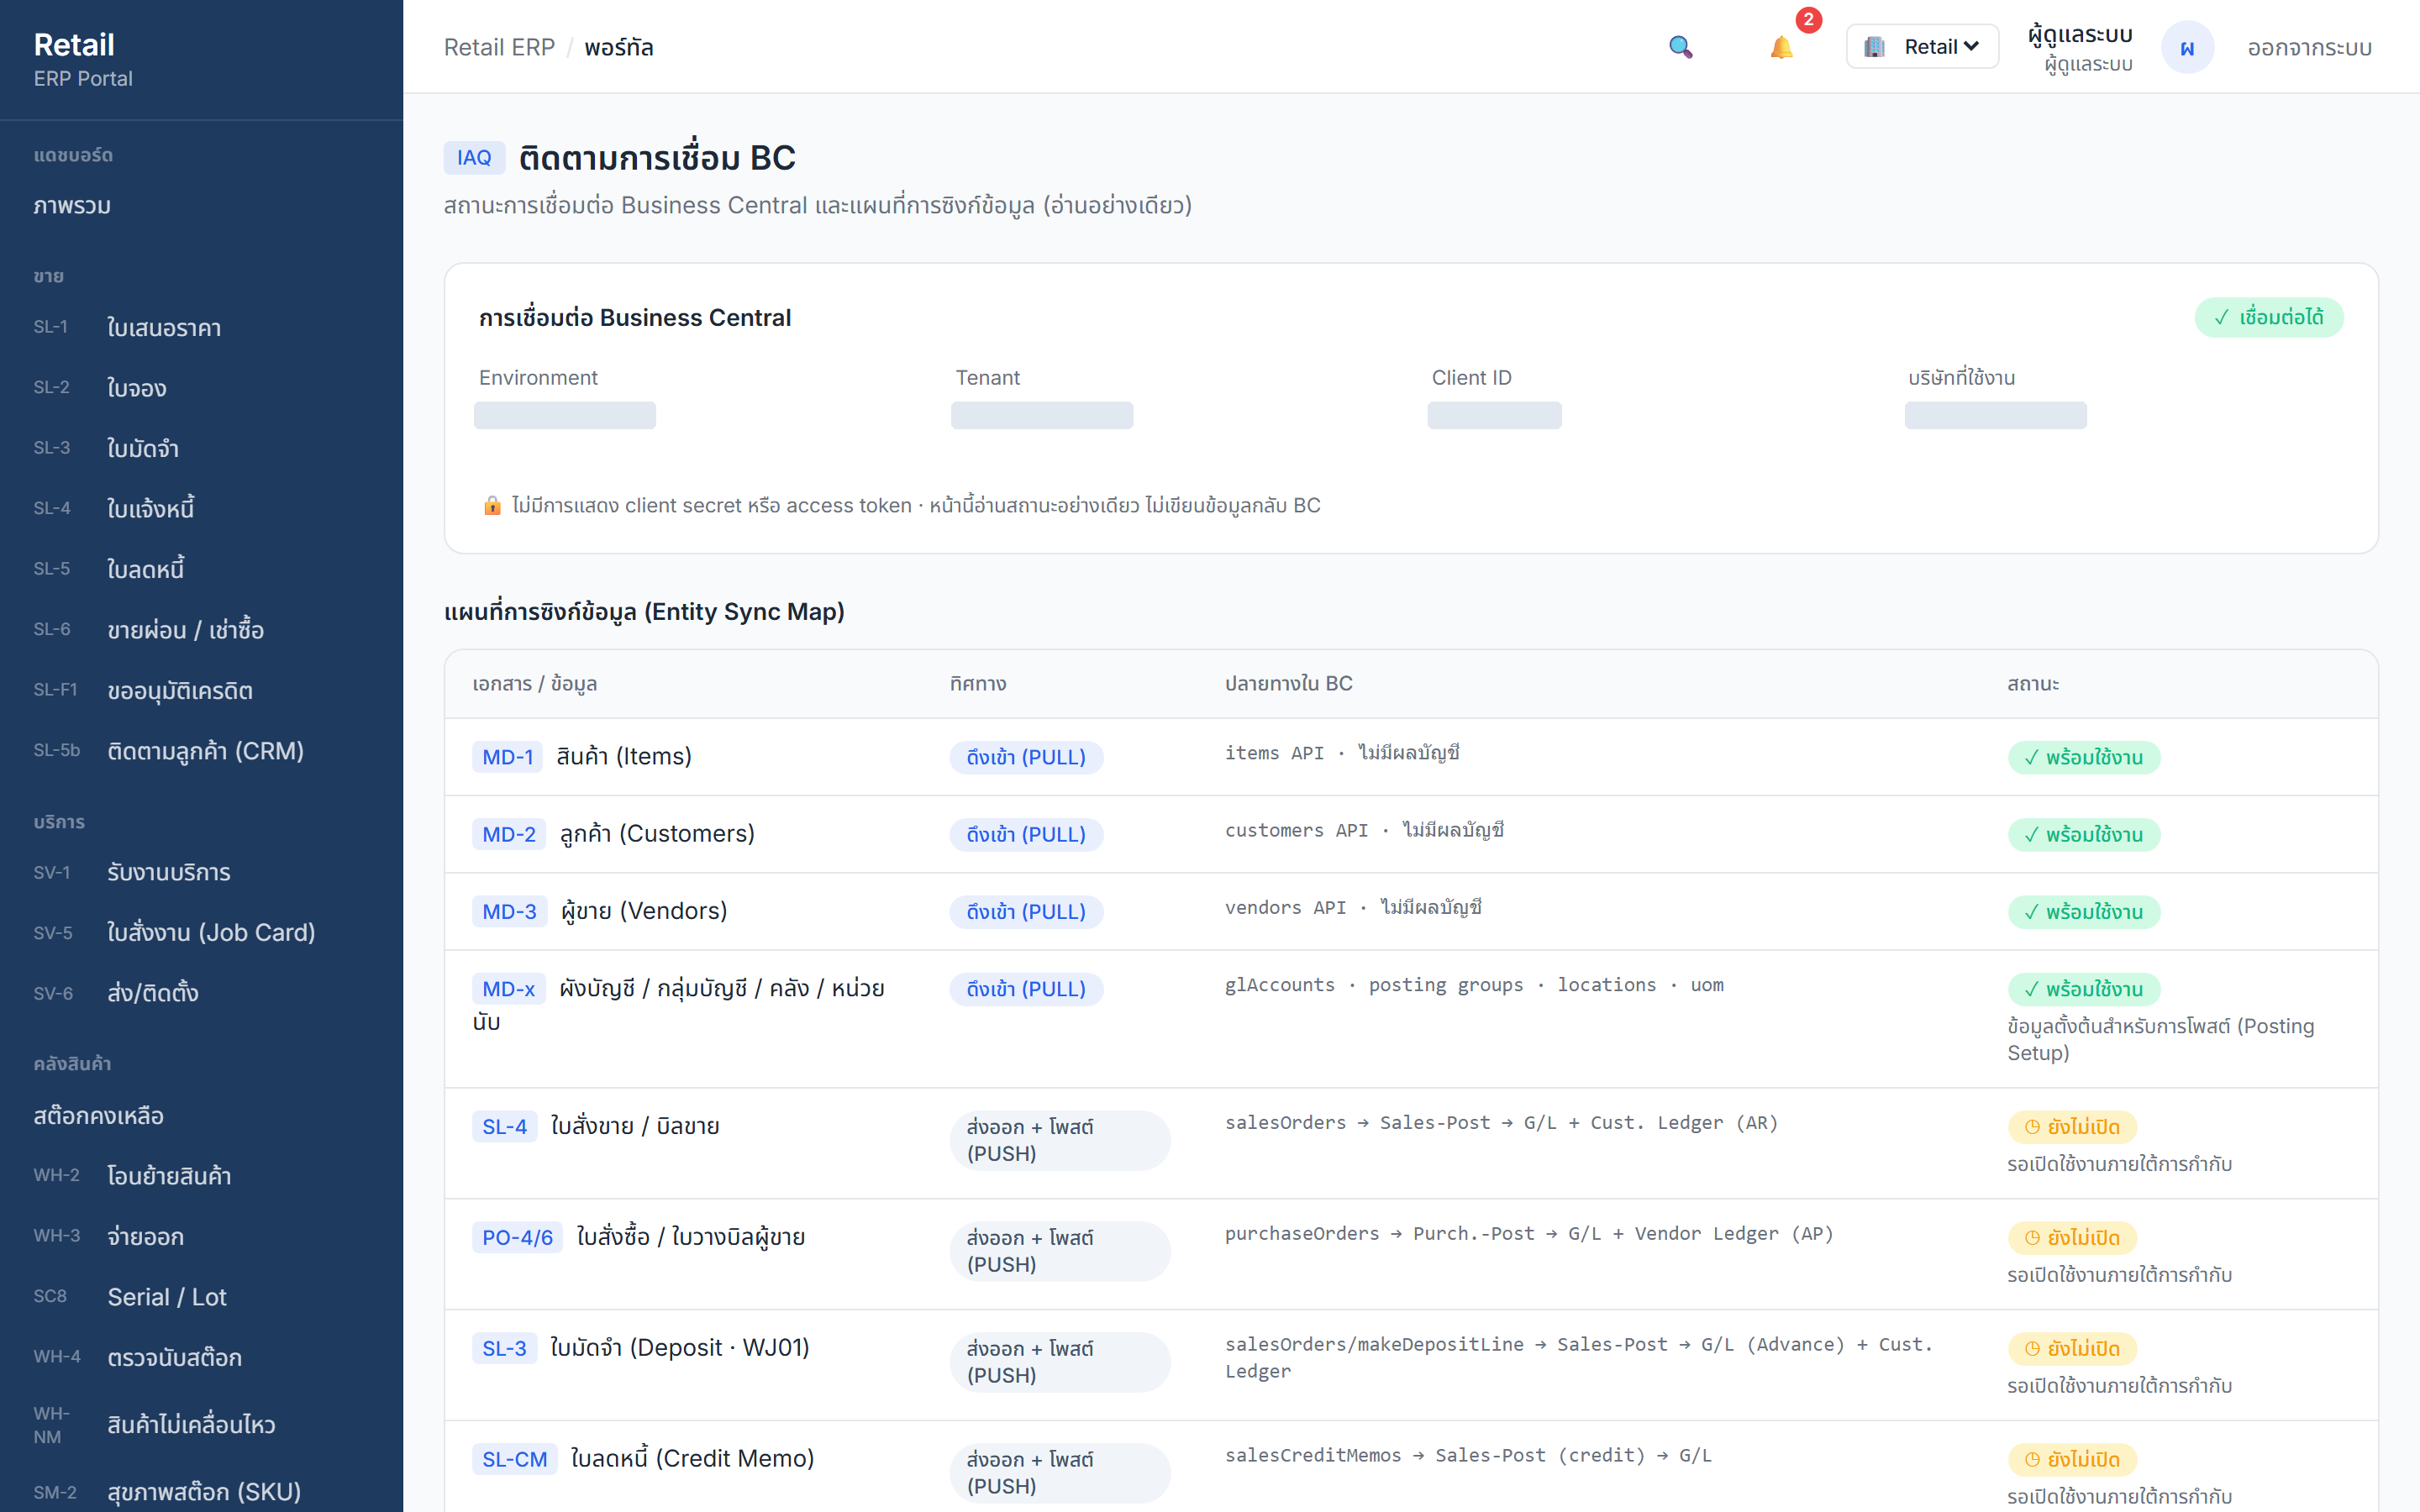Open WH-3 จ่ายออก in sidebar
2420x1512 pixels.
point(201,1236)
